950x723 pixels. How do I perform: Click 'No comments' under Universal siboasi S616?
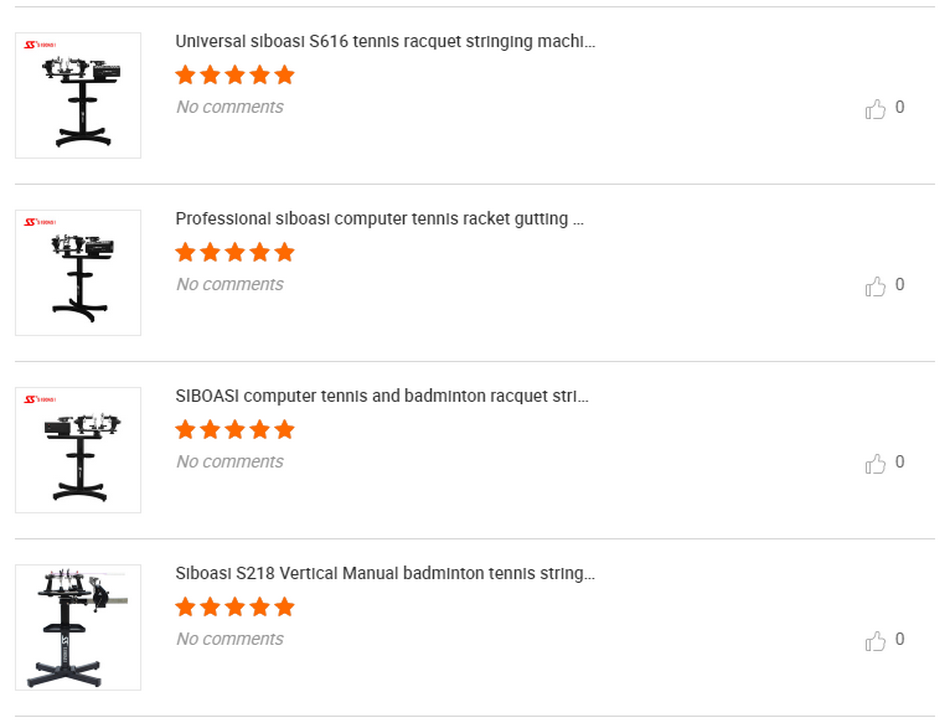point(230,107)
